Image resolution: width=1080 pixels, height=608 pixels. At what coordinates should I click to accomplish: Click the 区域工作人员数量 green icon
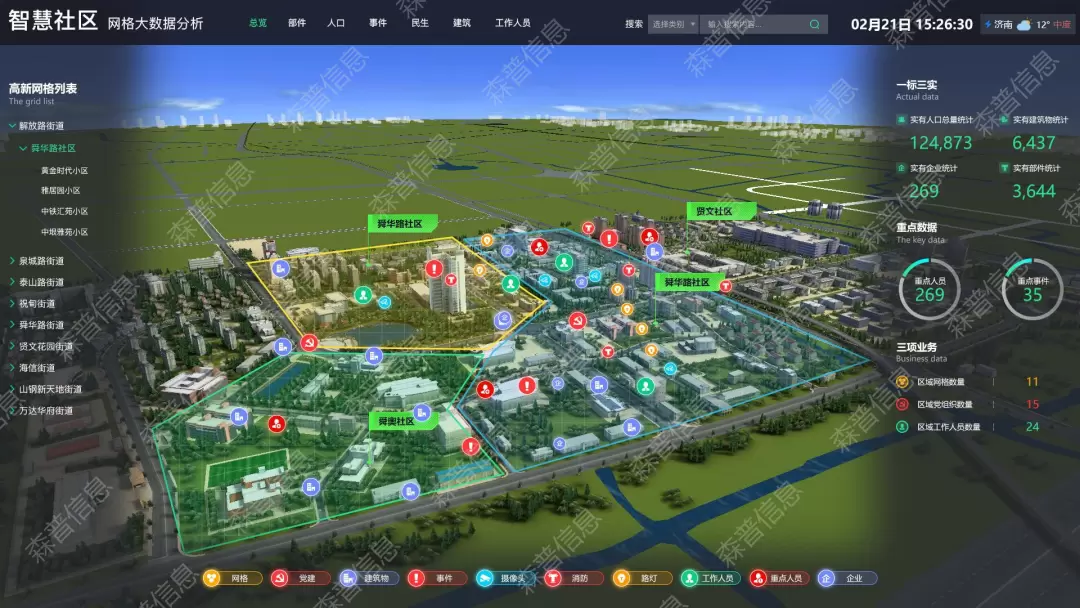904,427
